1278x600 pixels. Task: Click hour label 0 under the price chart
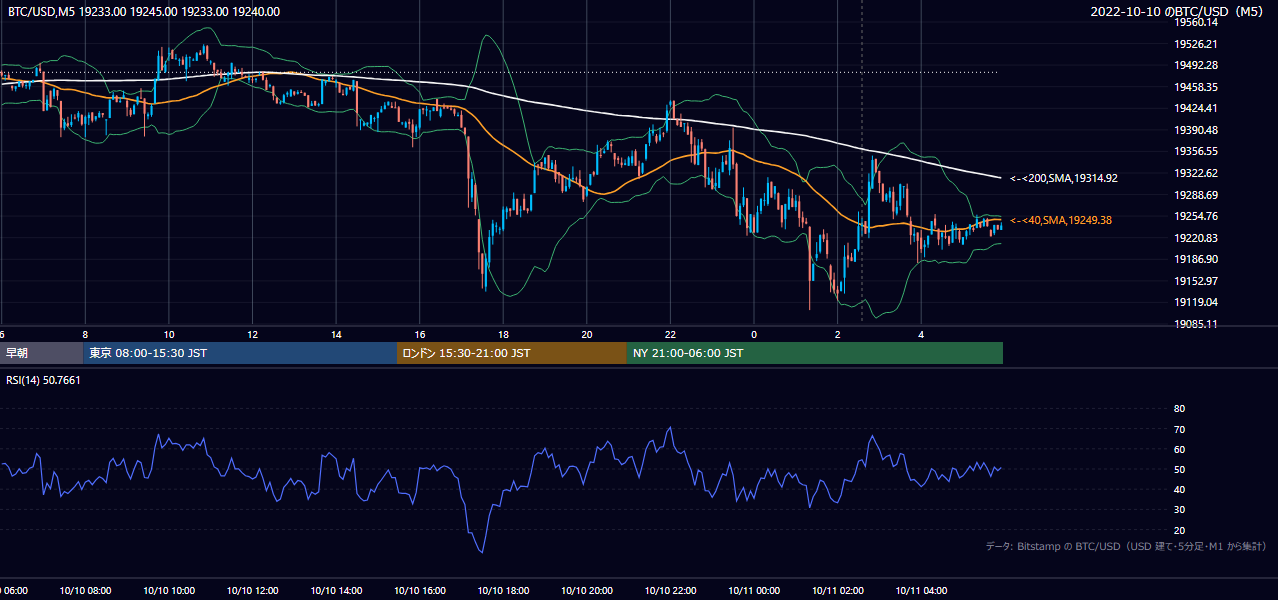[754, 334]
